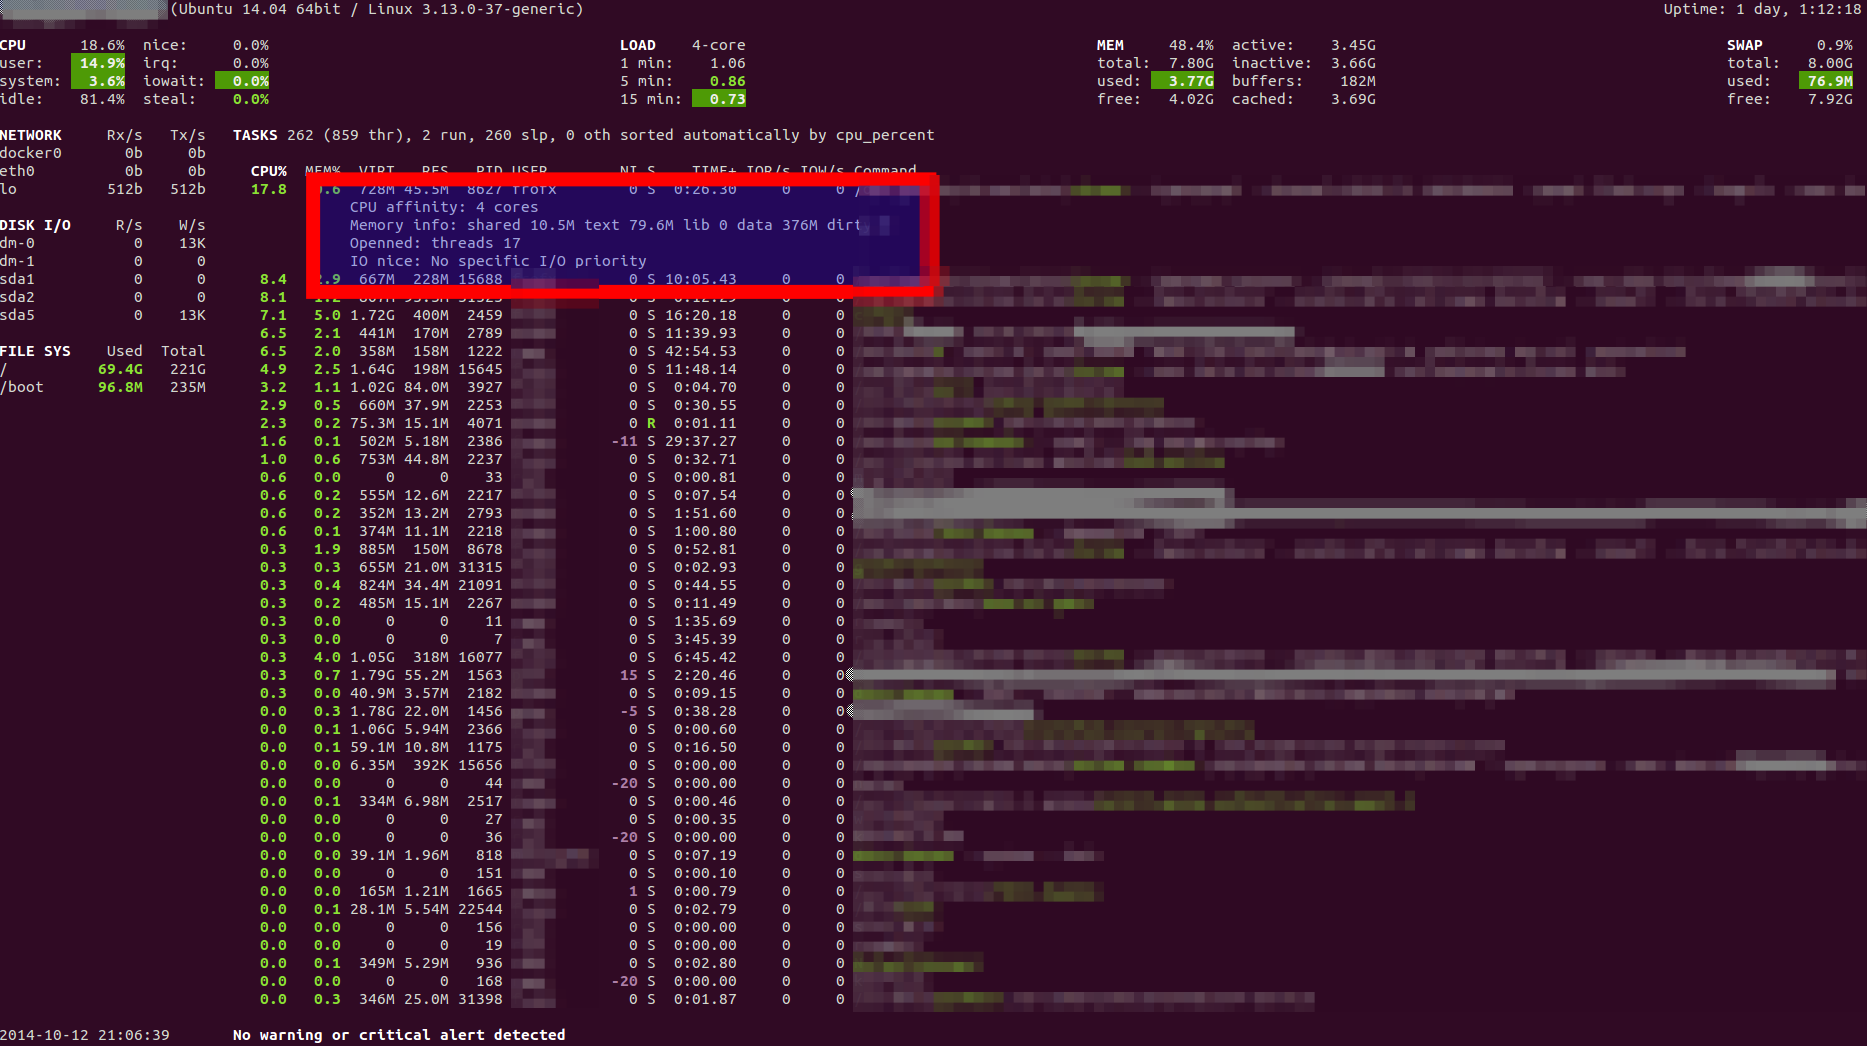
Task: Select process PID 2459 row
Action: [x=552, y=315]
